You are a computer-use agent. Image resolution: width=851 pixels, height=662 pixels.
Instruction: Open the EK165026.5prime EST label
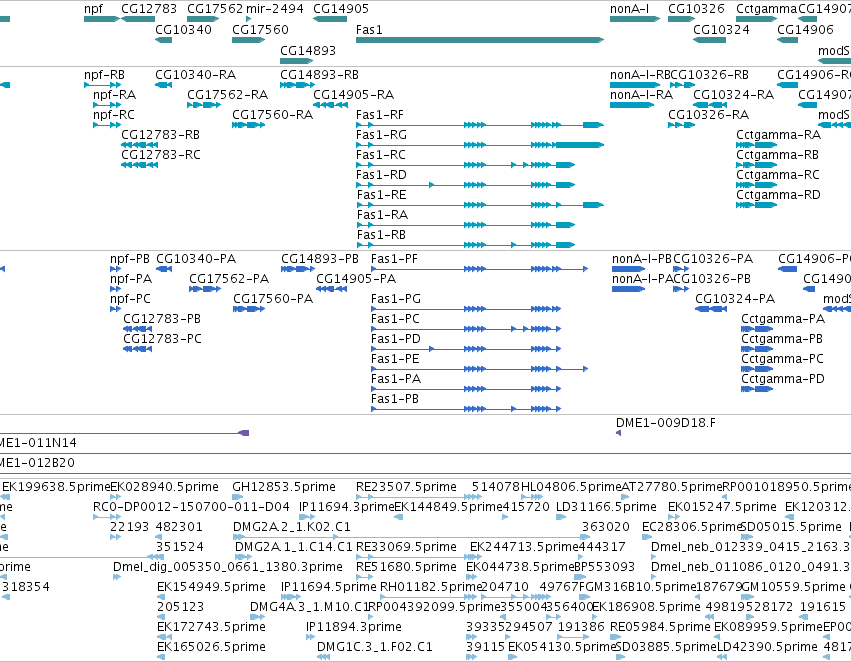pos(211,647)
